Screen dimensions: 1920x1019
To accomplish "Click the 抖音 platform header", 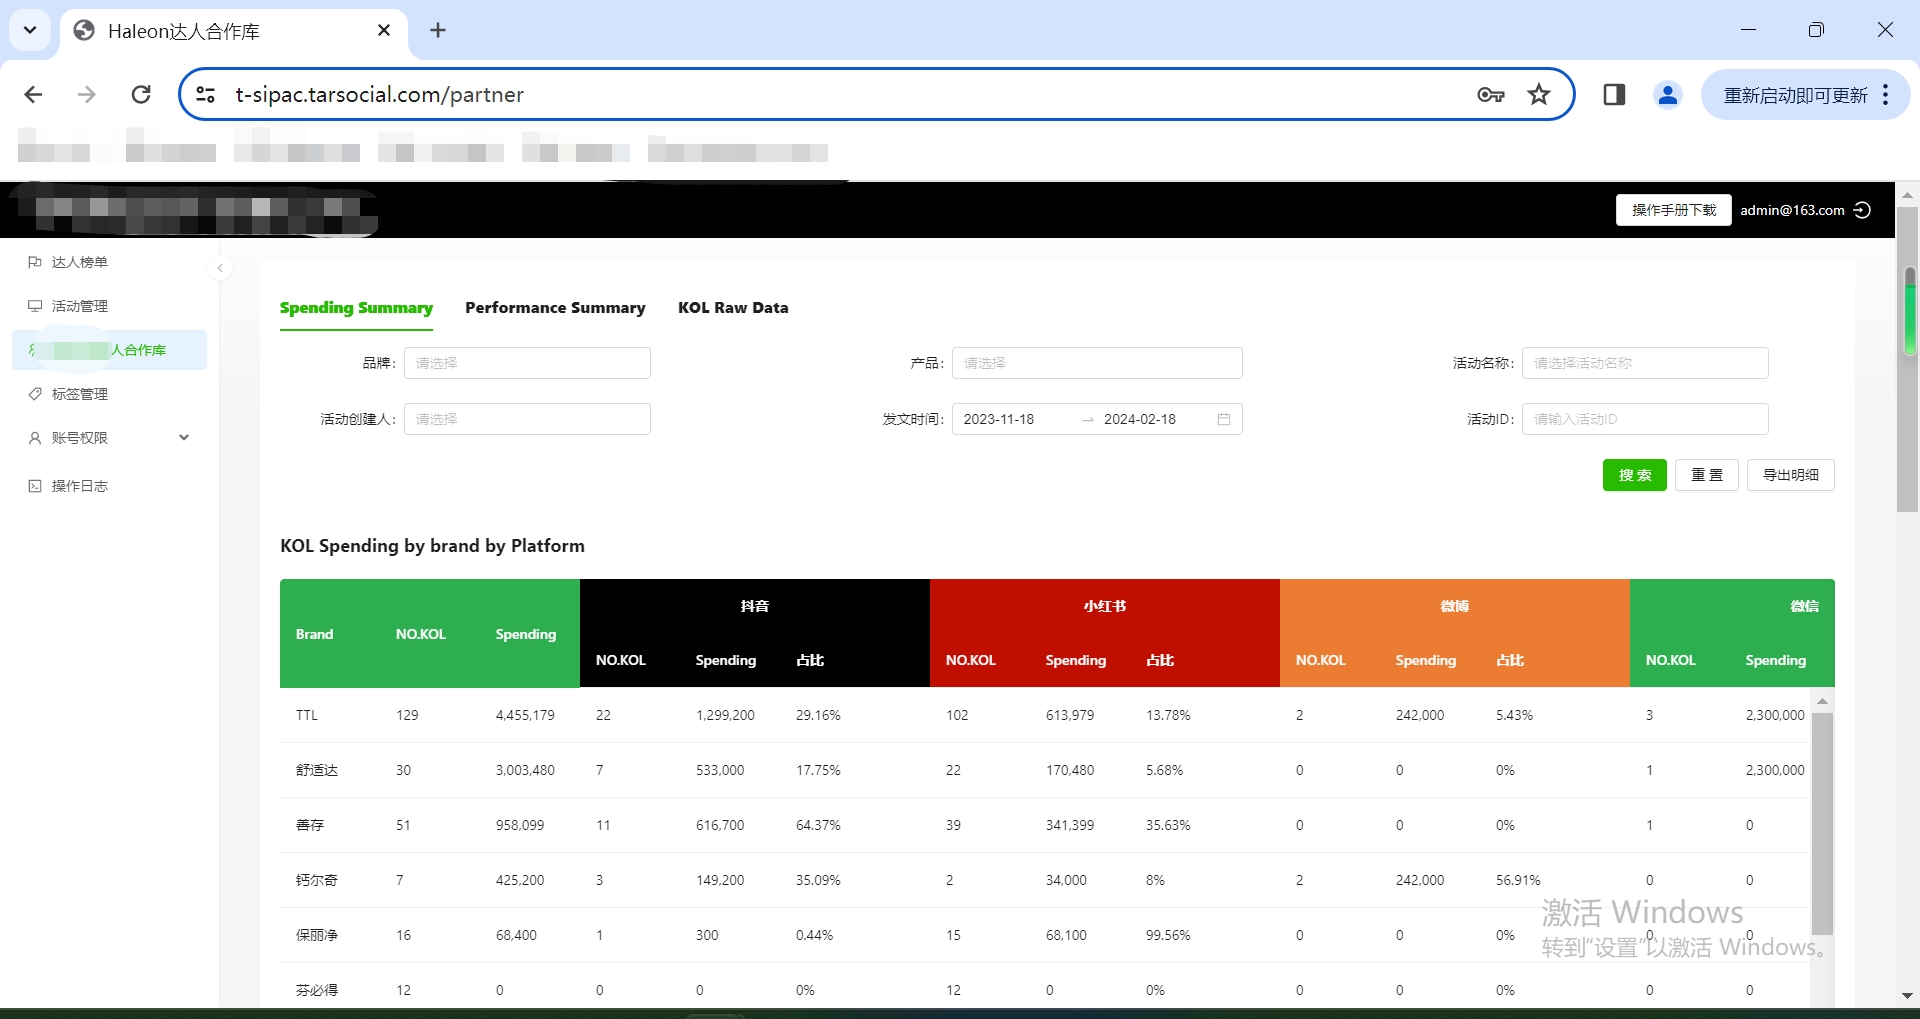I will [x=755, y=606].
